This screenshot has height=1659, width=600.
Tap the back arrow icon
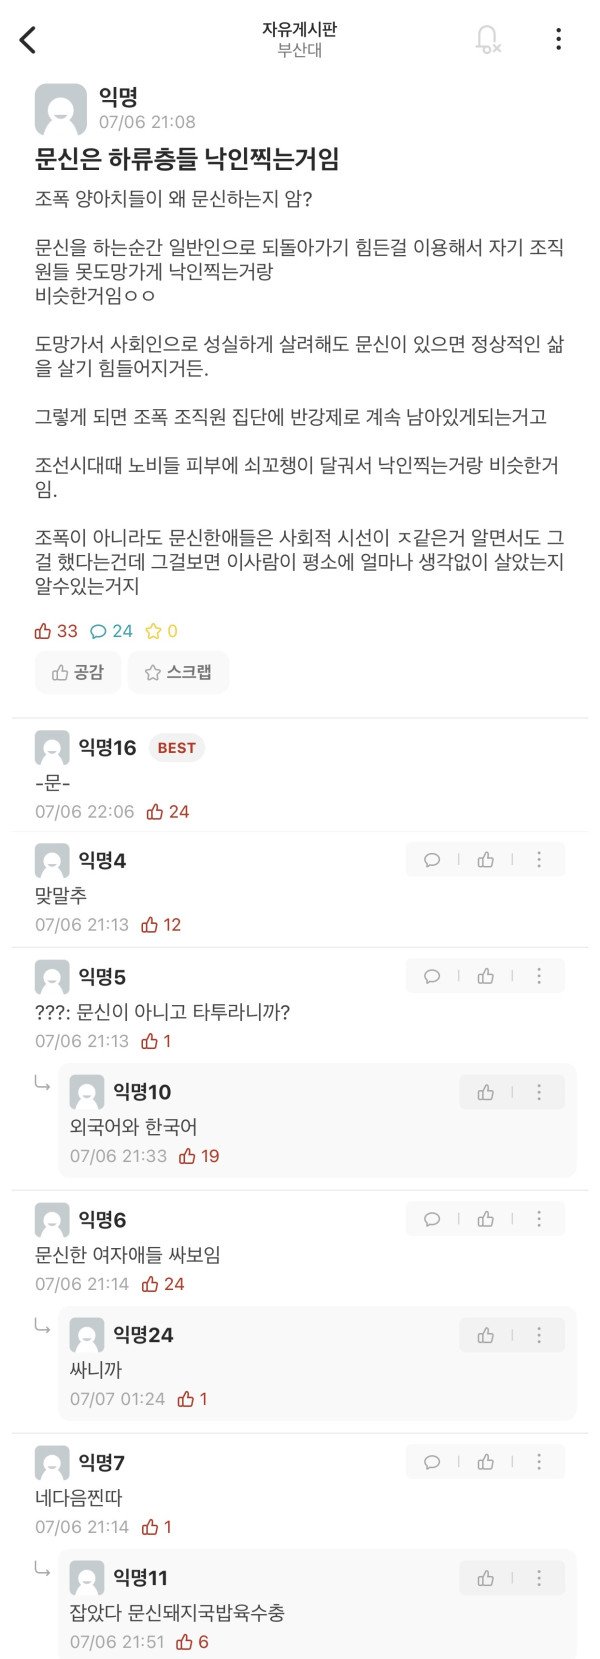[x=28, y=40]
